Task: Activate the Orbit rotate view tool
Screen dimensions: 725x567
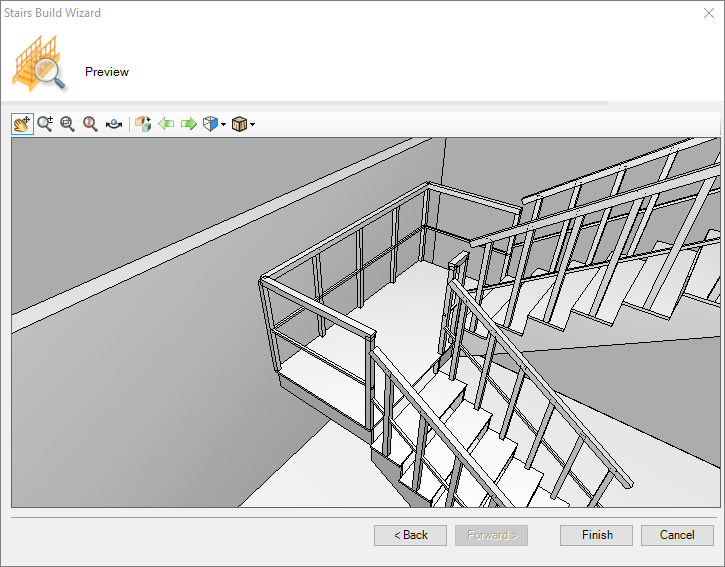Action: (x=114, y=124)
